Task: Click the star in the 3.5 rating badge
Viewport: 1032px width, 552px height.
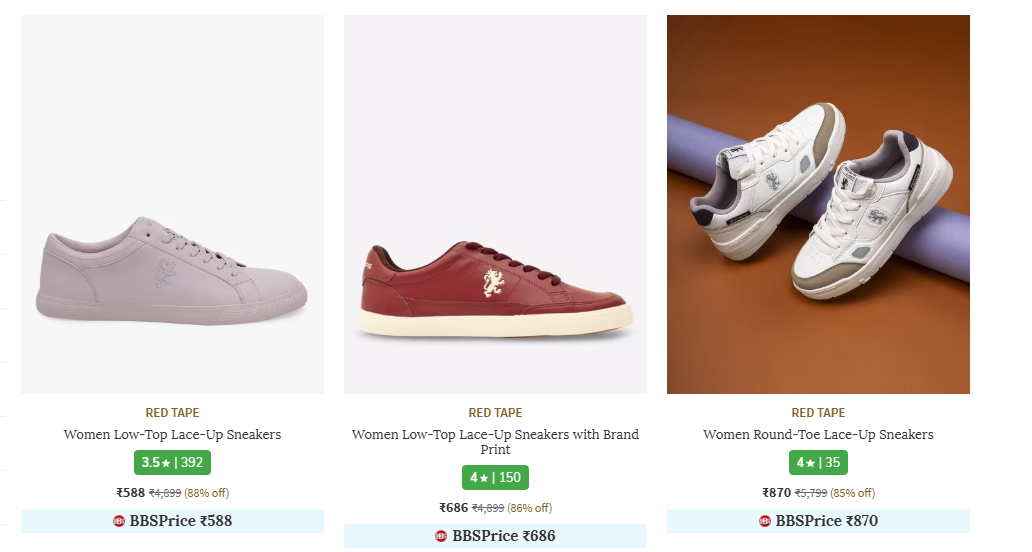Action: tap(166, 463)
